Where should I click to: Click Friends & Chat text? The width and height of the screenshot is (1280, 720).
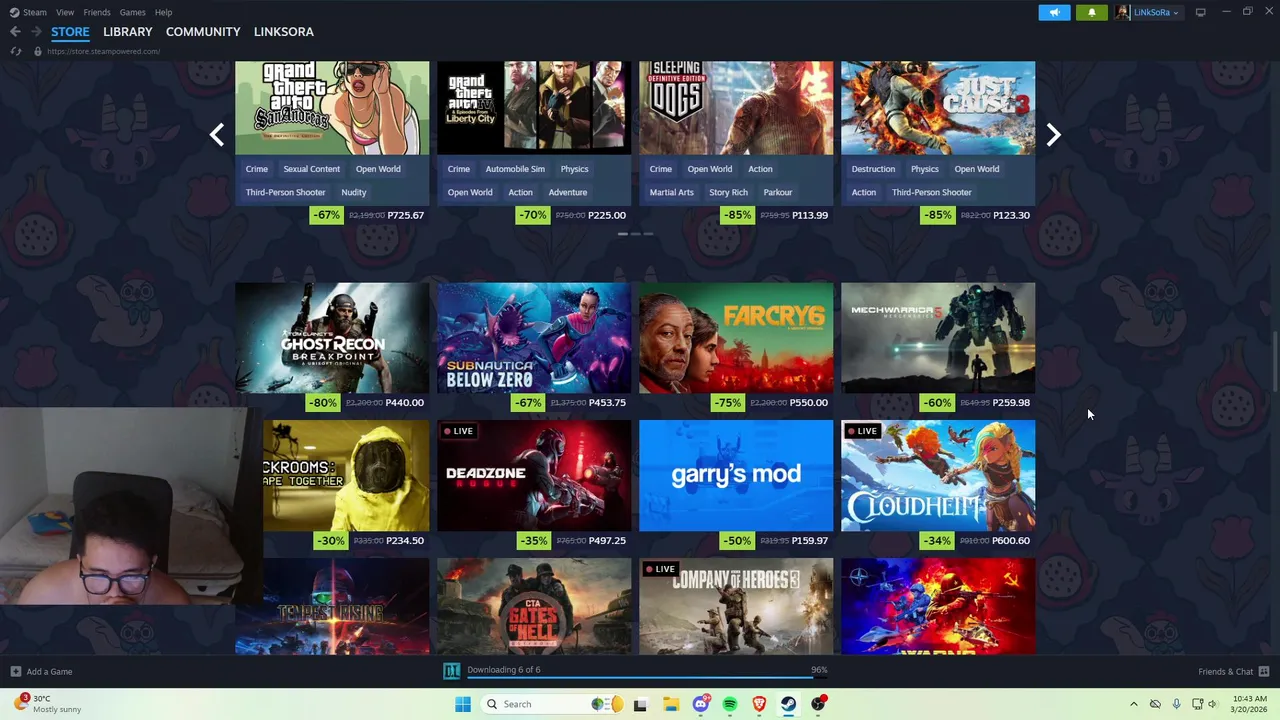click(x=1226, y=671)
